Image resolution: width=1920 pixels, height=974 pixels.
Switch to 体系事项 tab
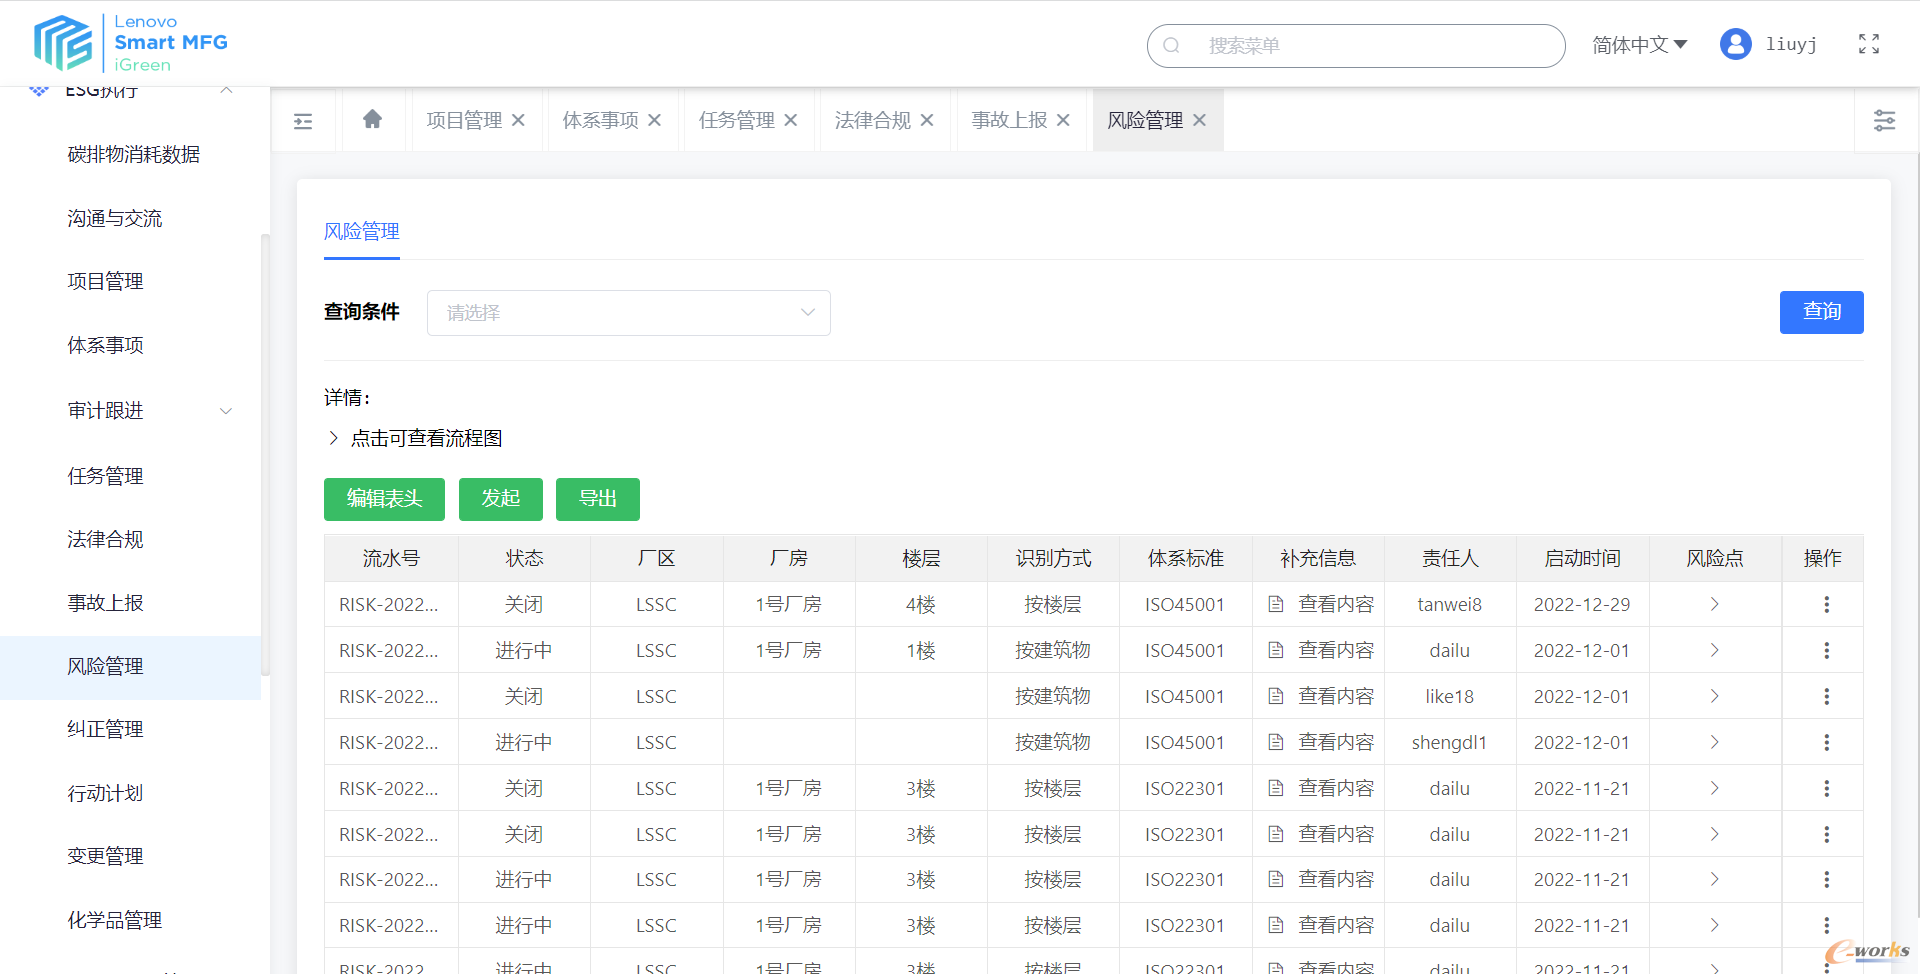pyautogui.click(x=600, y=120)
